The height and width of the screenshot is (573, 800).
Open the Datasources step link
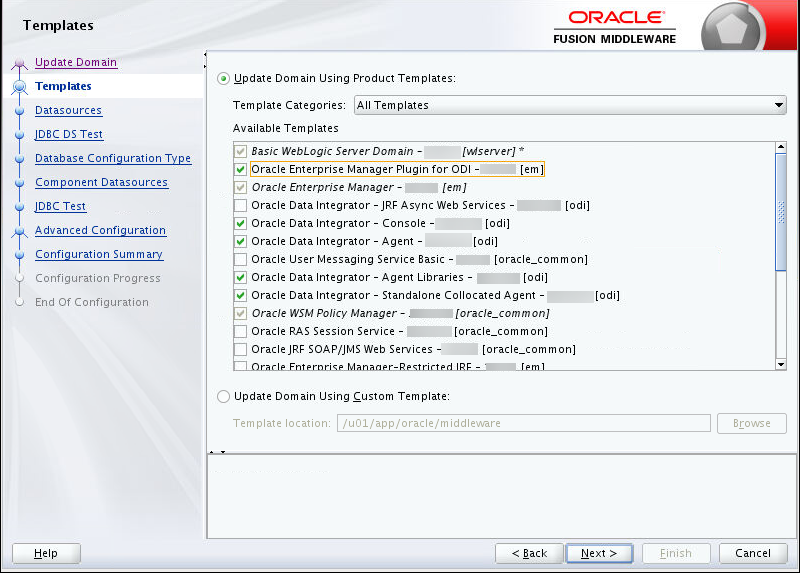click(x=68, y=110)
